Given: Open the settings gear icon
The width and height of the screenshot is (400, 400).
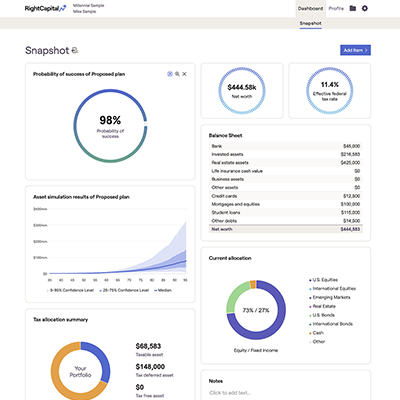Looking at the screenshot, I should (x=365, y=8).
